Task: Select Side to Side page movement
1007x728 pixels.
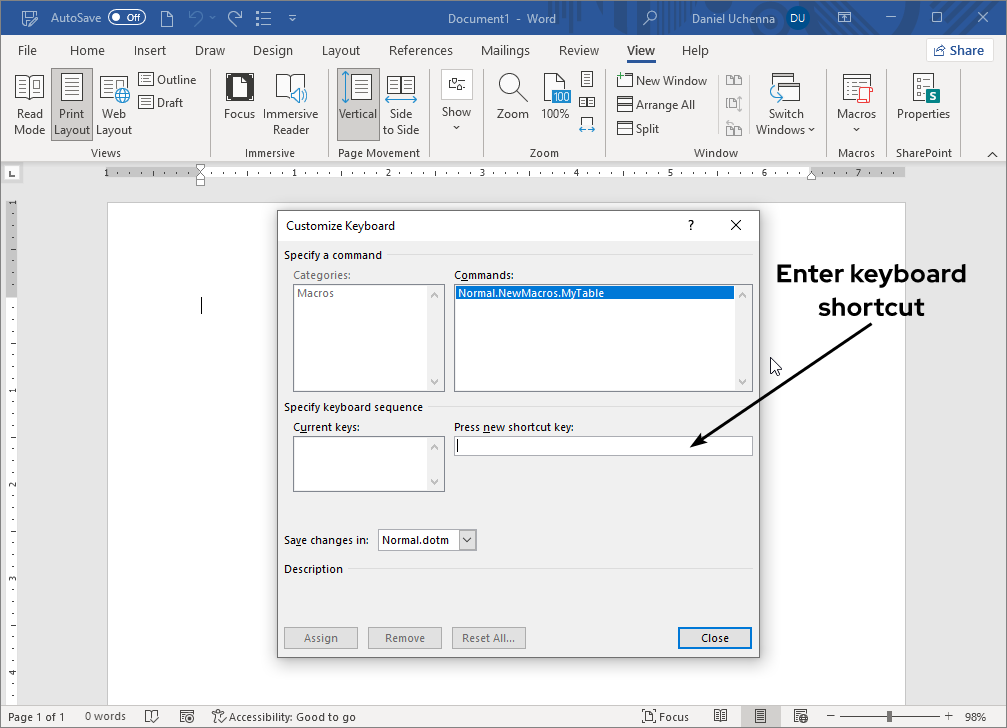Action: click(401, 103)
